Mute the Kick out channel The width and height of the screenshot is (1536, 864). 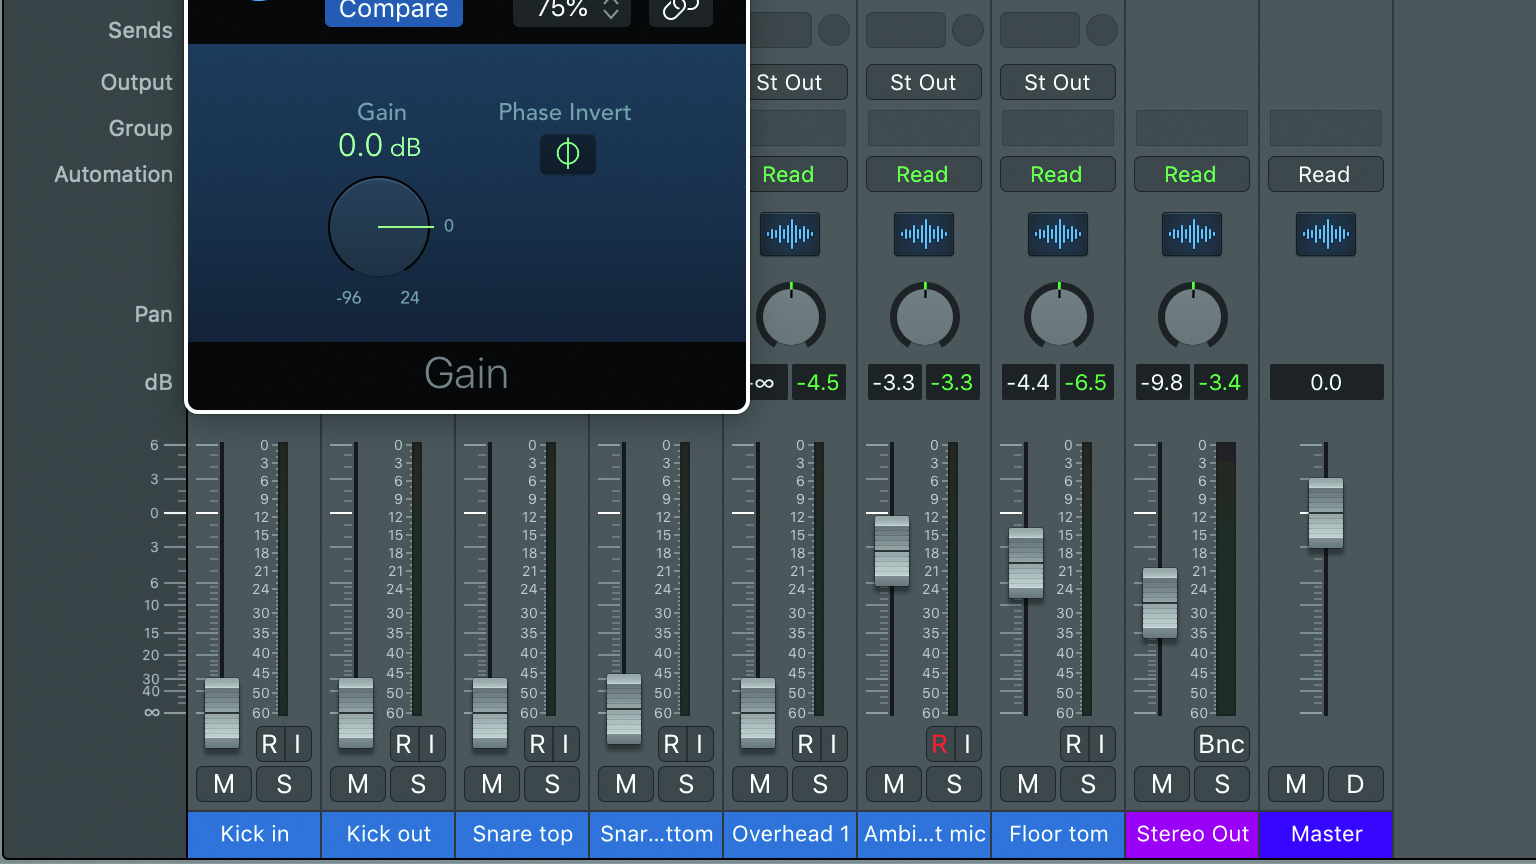[358, 784]
